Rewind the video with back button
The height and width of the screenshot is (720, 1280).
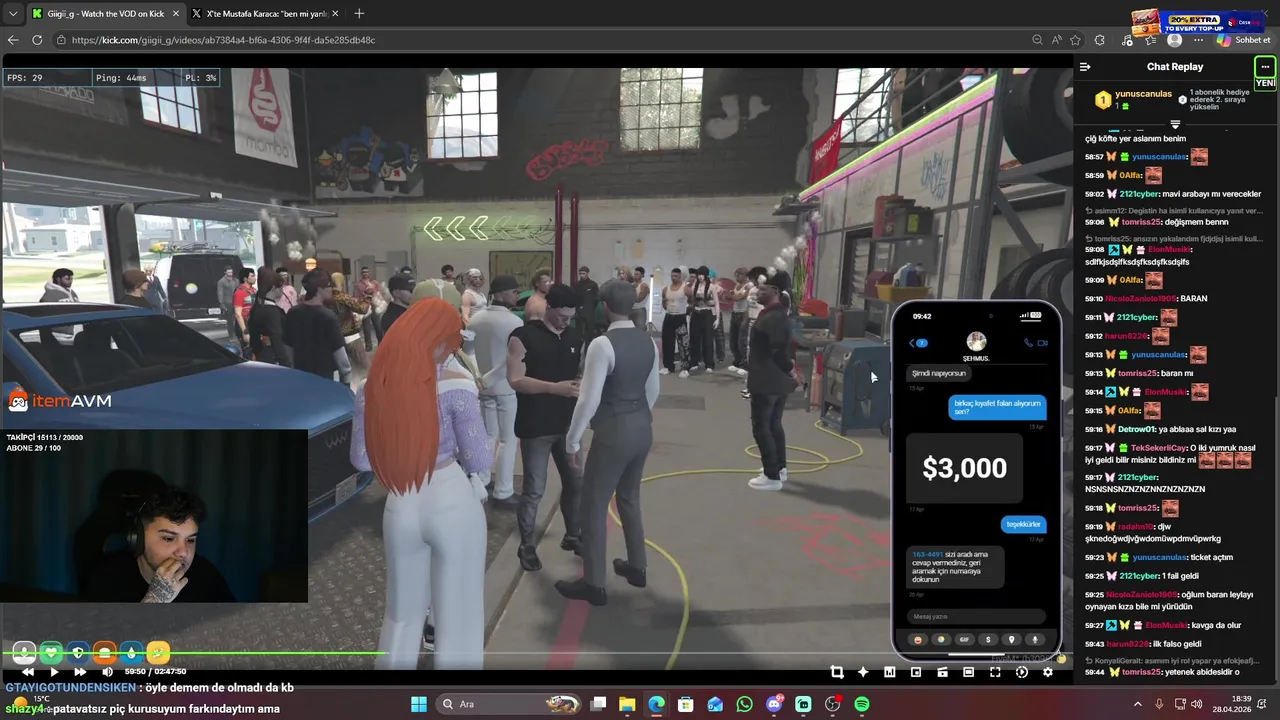(x=28, y=672)
